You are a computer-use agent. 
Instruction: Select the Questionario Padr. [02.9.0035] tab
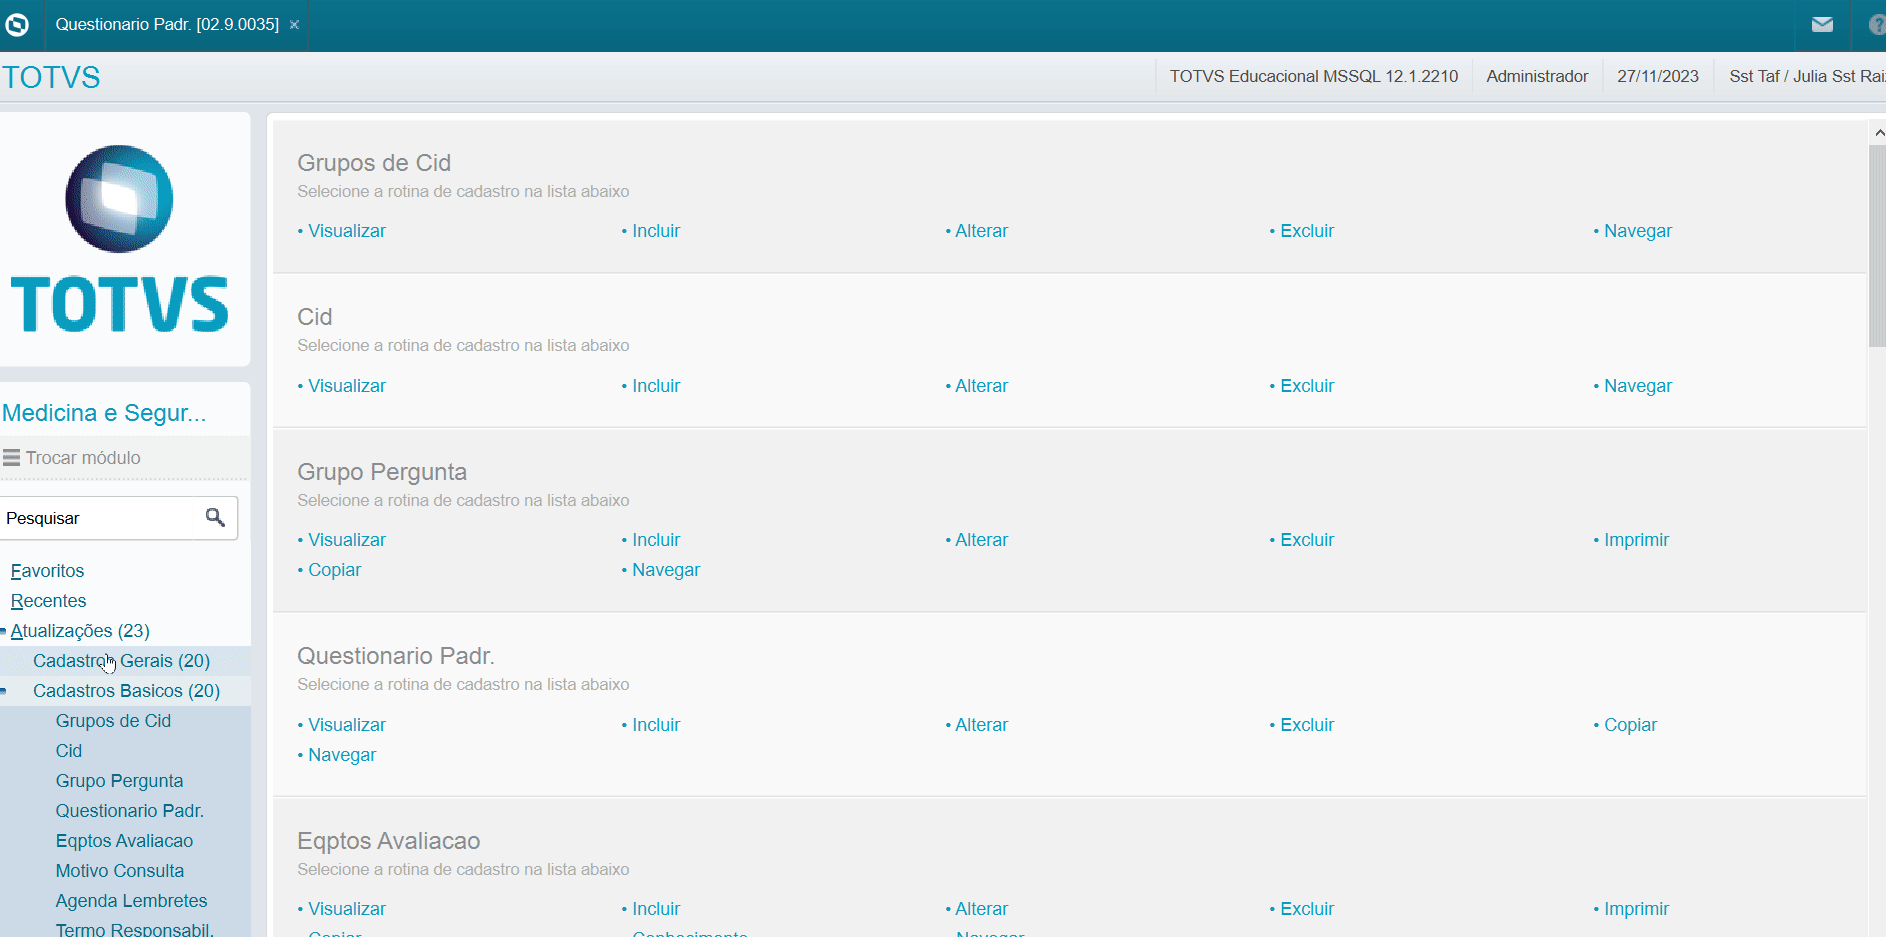point(167,24)
